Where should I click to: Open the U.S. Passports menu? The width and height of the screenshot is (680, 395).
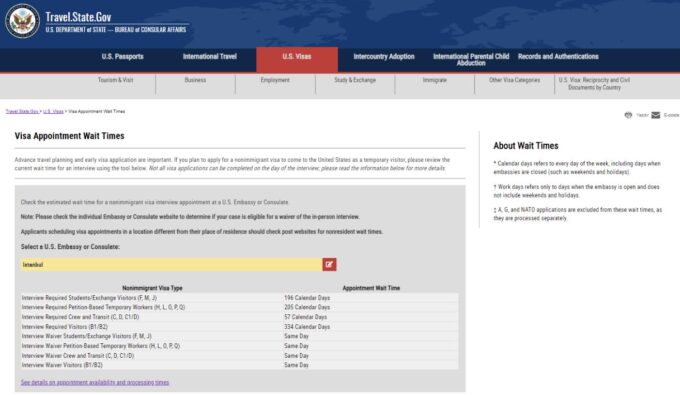tap(122, 56)
